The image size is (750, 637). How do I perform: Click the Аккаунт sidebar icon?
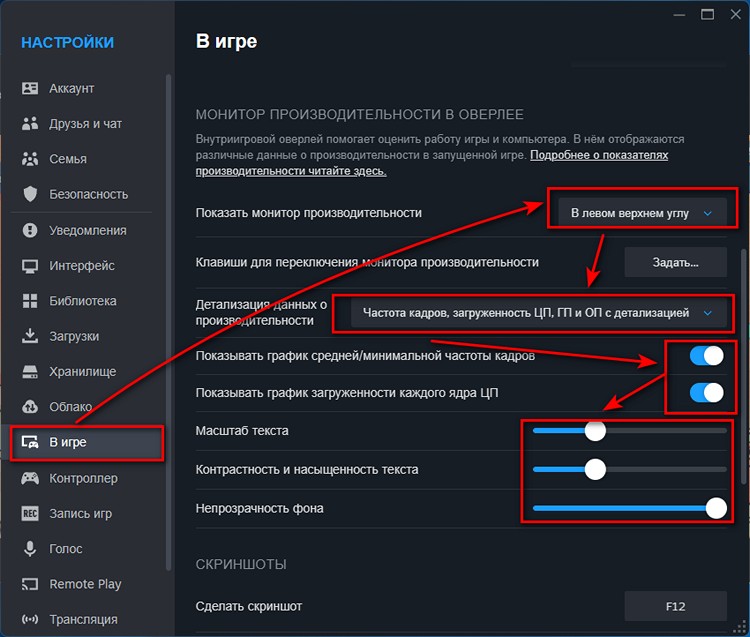pyautogui.click(x=30, y=88)
